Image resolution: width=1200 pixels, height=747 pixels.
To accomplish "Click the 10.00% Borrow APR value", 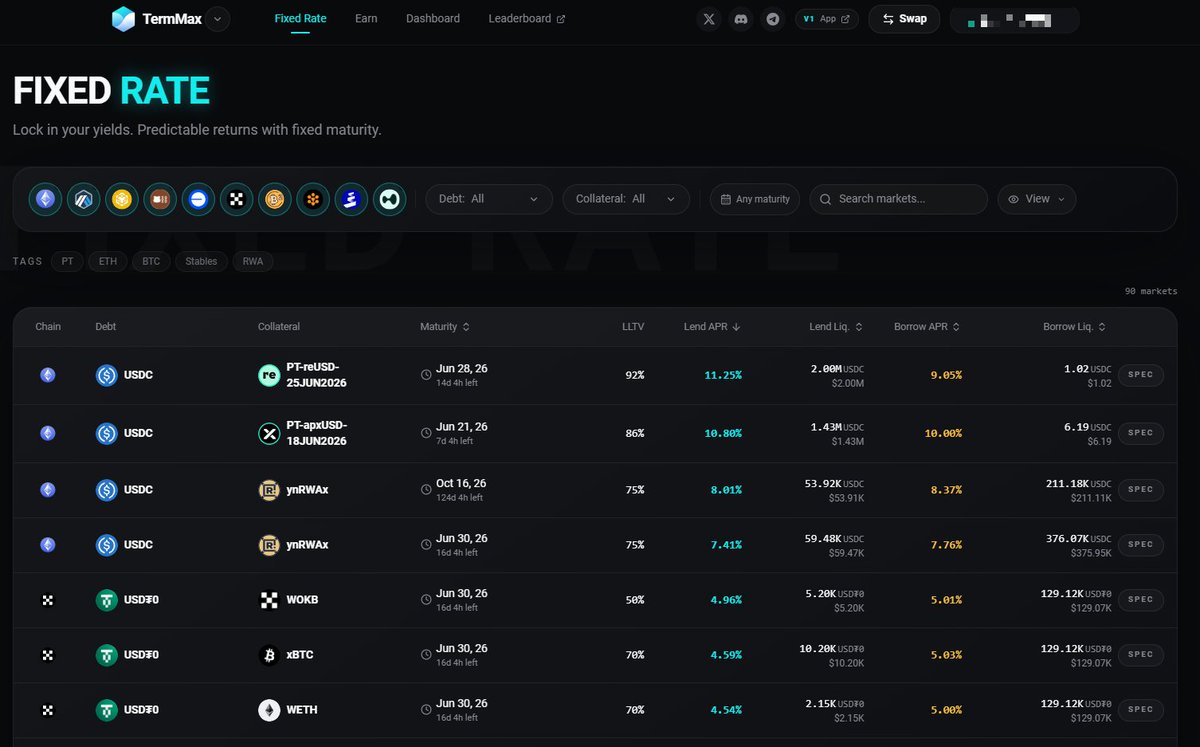I will coord(942,434).
